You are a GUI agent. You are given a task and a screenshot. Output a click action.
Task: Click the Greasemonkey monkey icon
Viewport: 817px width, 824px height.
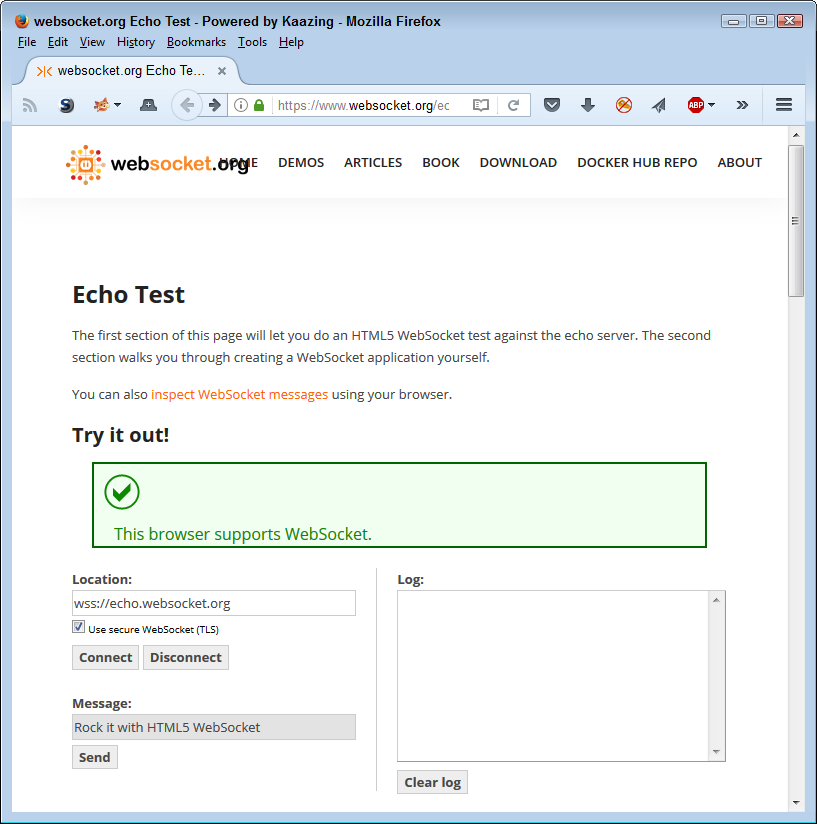point(101,105)
